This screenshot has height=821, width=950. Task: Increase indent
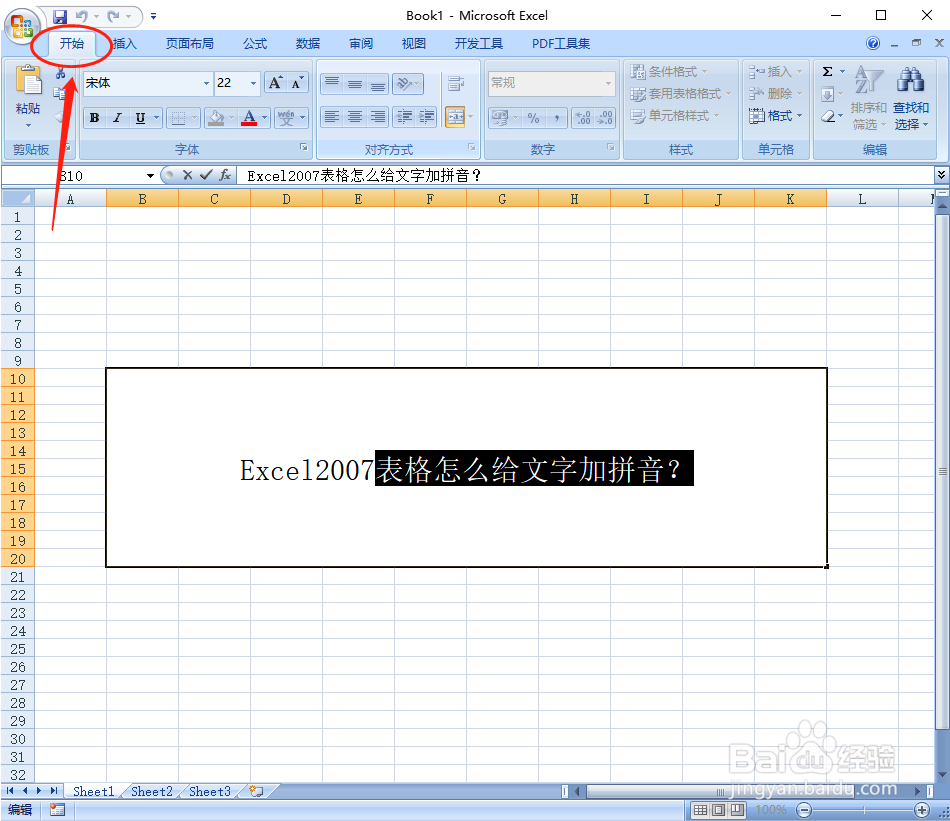click(427, 116)
